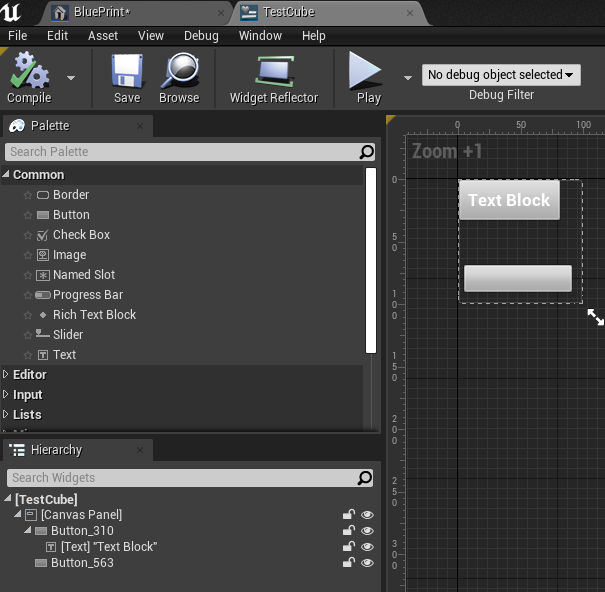Browse to asset in Content Browser

(x=179, y=78)
